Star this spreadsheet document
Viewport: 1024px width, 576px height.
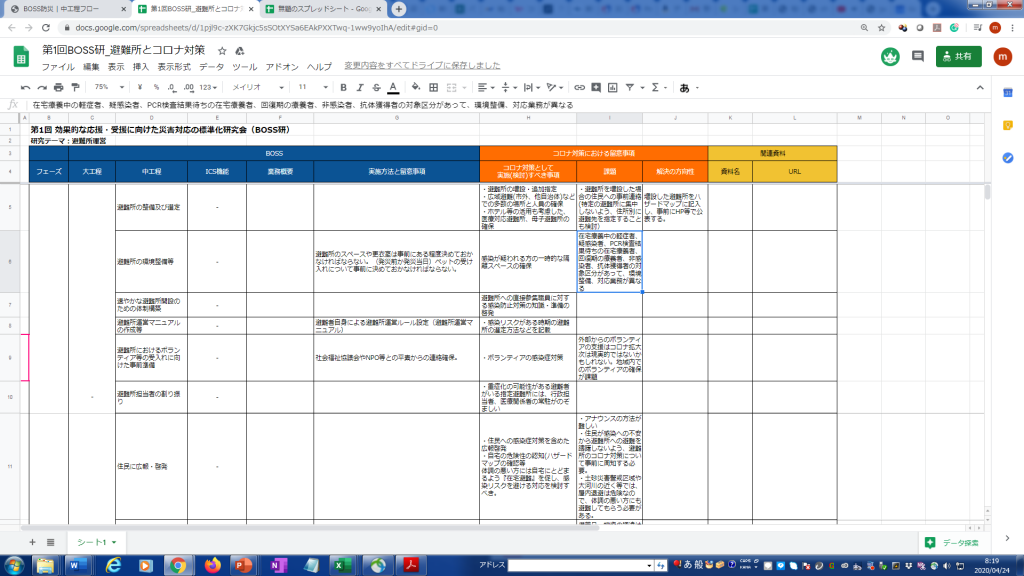pyautogui.click(x=221, y=51)
